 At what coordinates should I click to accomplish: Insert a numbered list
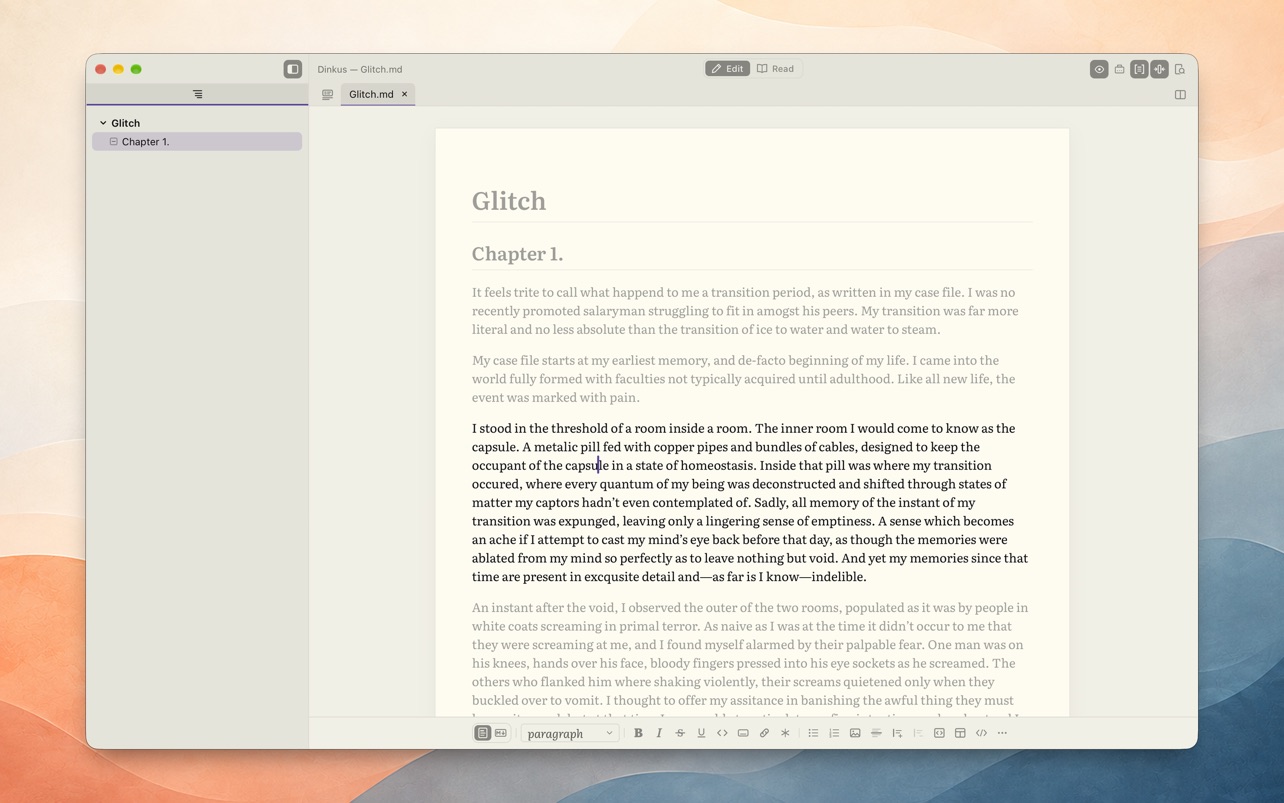(834, 733)
